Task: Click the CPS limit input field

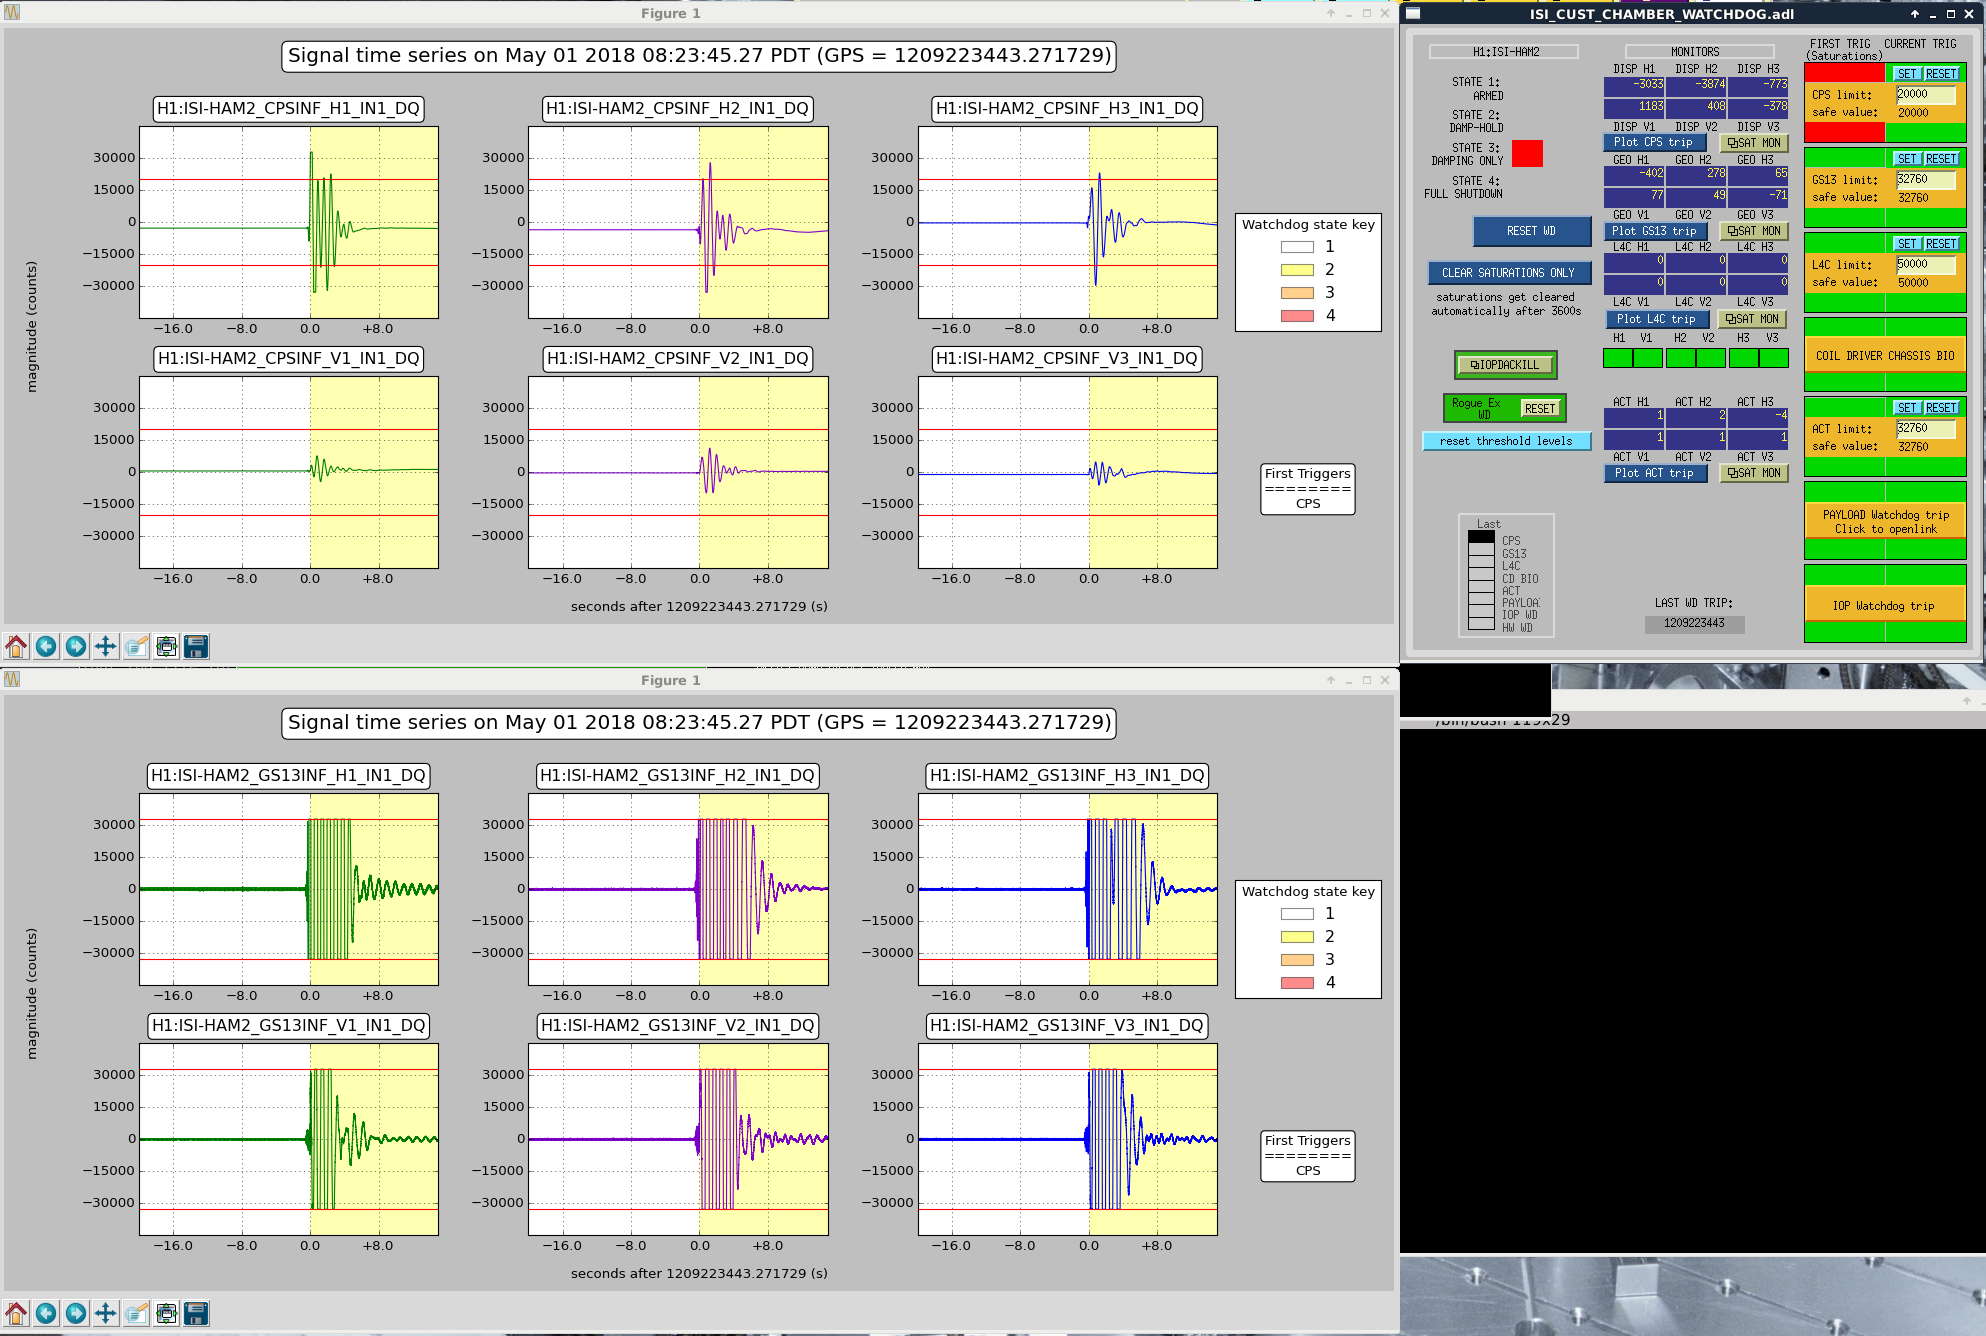Action: pos(1925,95)
